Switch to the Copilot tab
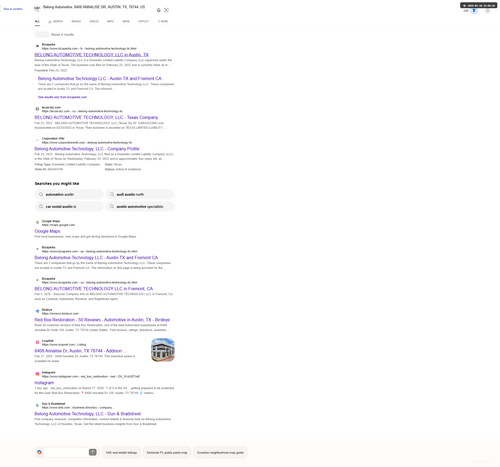 pyautogui.click(x=143, y=21)
